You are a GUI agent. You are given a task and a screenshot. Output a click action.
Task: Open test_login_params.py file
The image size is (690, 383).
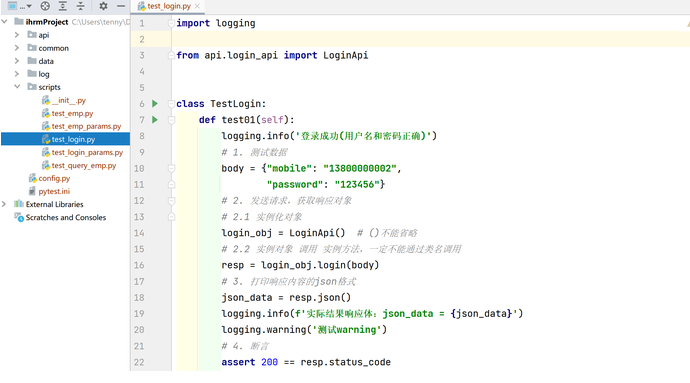tap(87, 152)
